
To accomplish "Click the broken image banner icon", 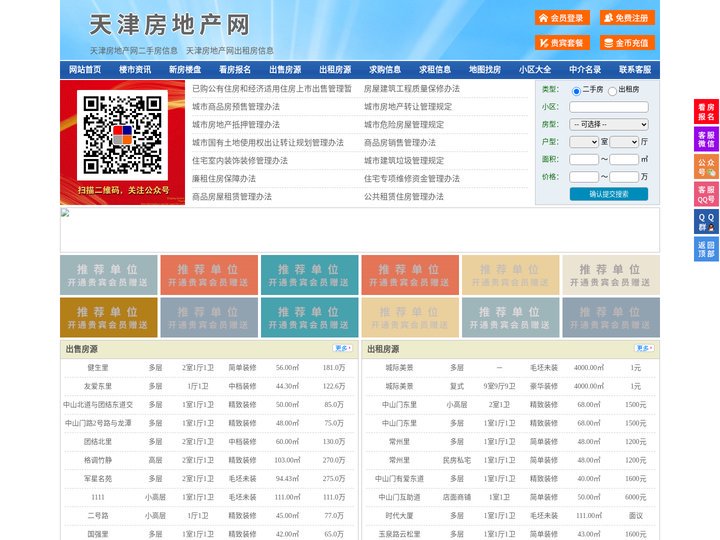I will [x=65, y=213].
